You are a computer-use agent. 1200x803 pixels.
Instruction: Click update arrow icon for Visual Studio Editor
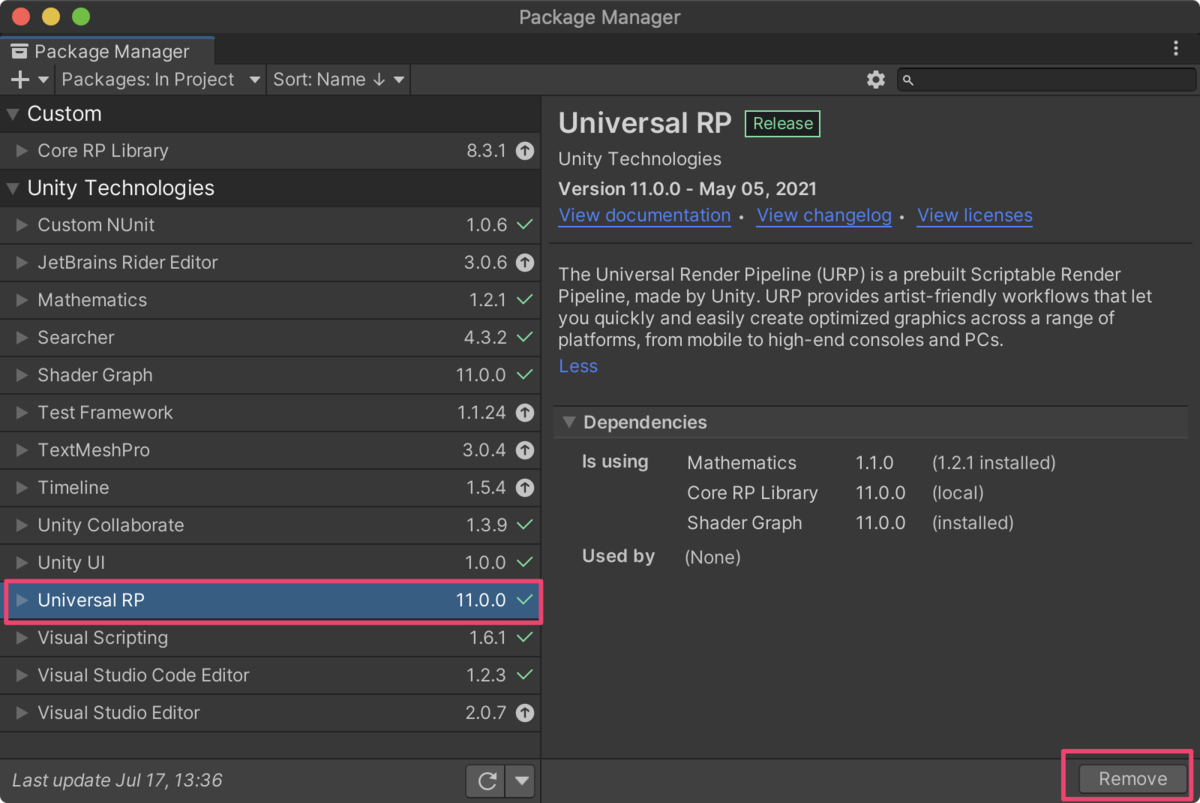click(x=525, y=713)
